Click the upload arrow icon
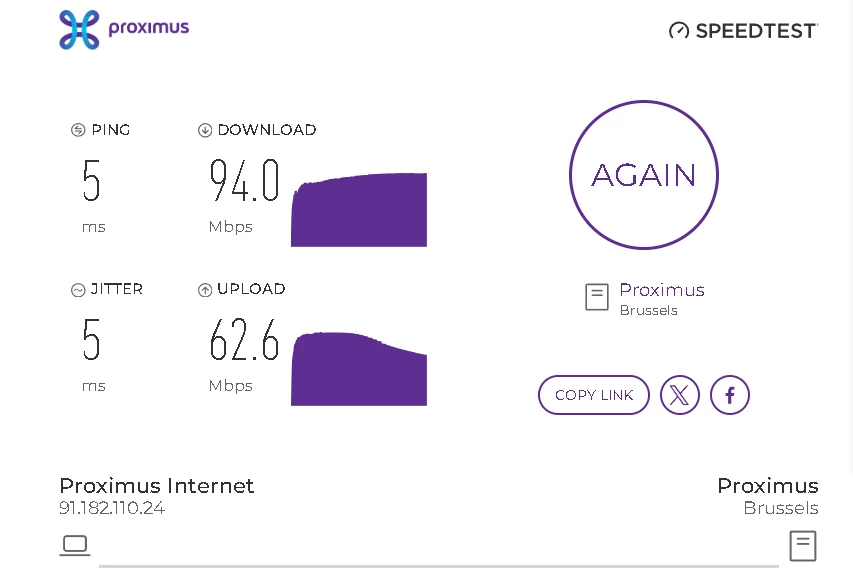This screenshot has height=570, width=853. click(x=205, y=290)
